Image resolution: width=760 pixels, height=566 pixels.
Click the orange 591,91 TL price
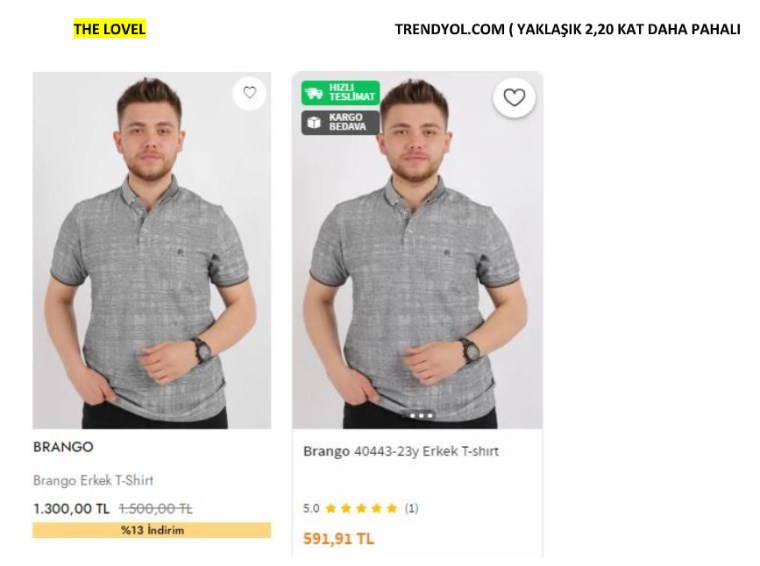click(x=339, y=538)
